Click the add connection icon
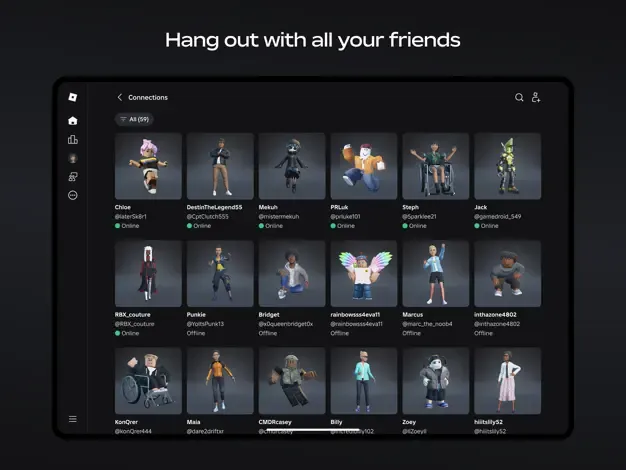Viewport: 626px width, 470px height. 536,98
